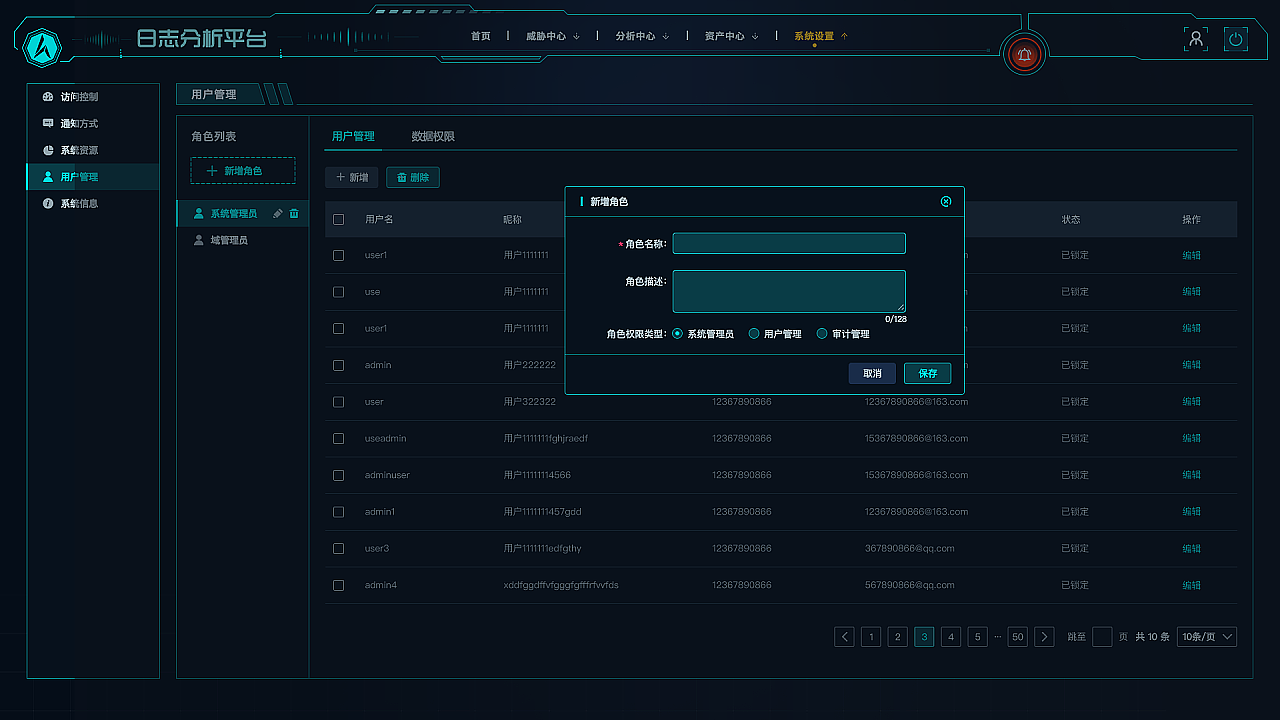Select the 系统管理员 radio button
The width and height of the screenshot is (1280, 720).
(x=678, y=334)
